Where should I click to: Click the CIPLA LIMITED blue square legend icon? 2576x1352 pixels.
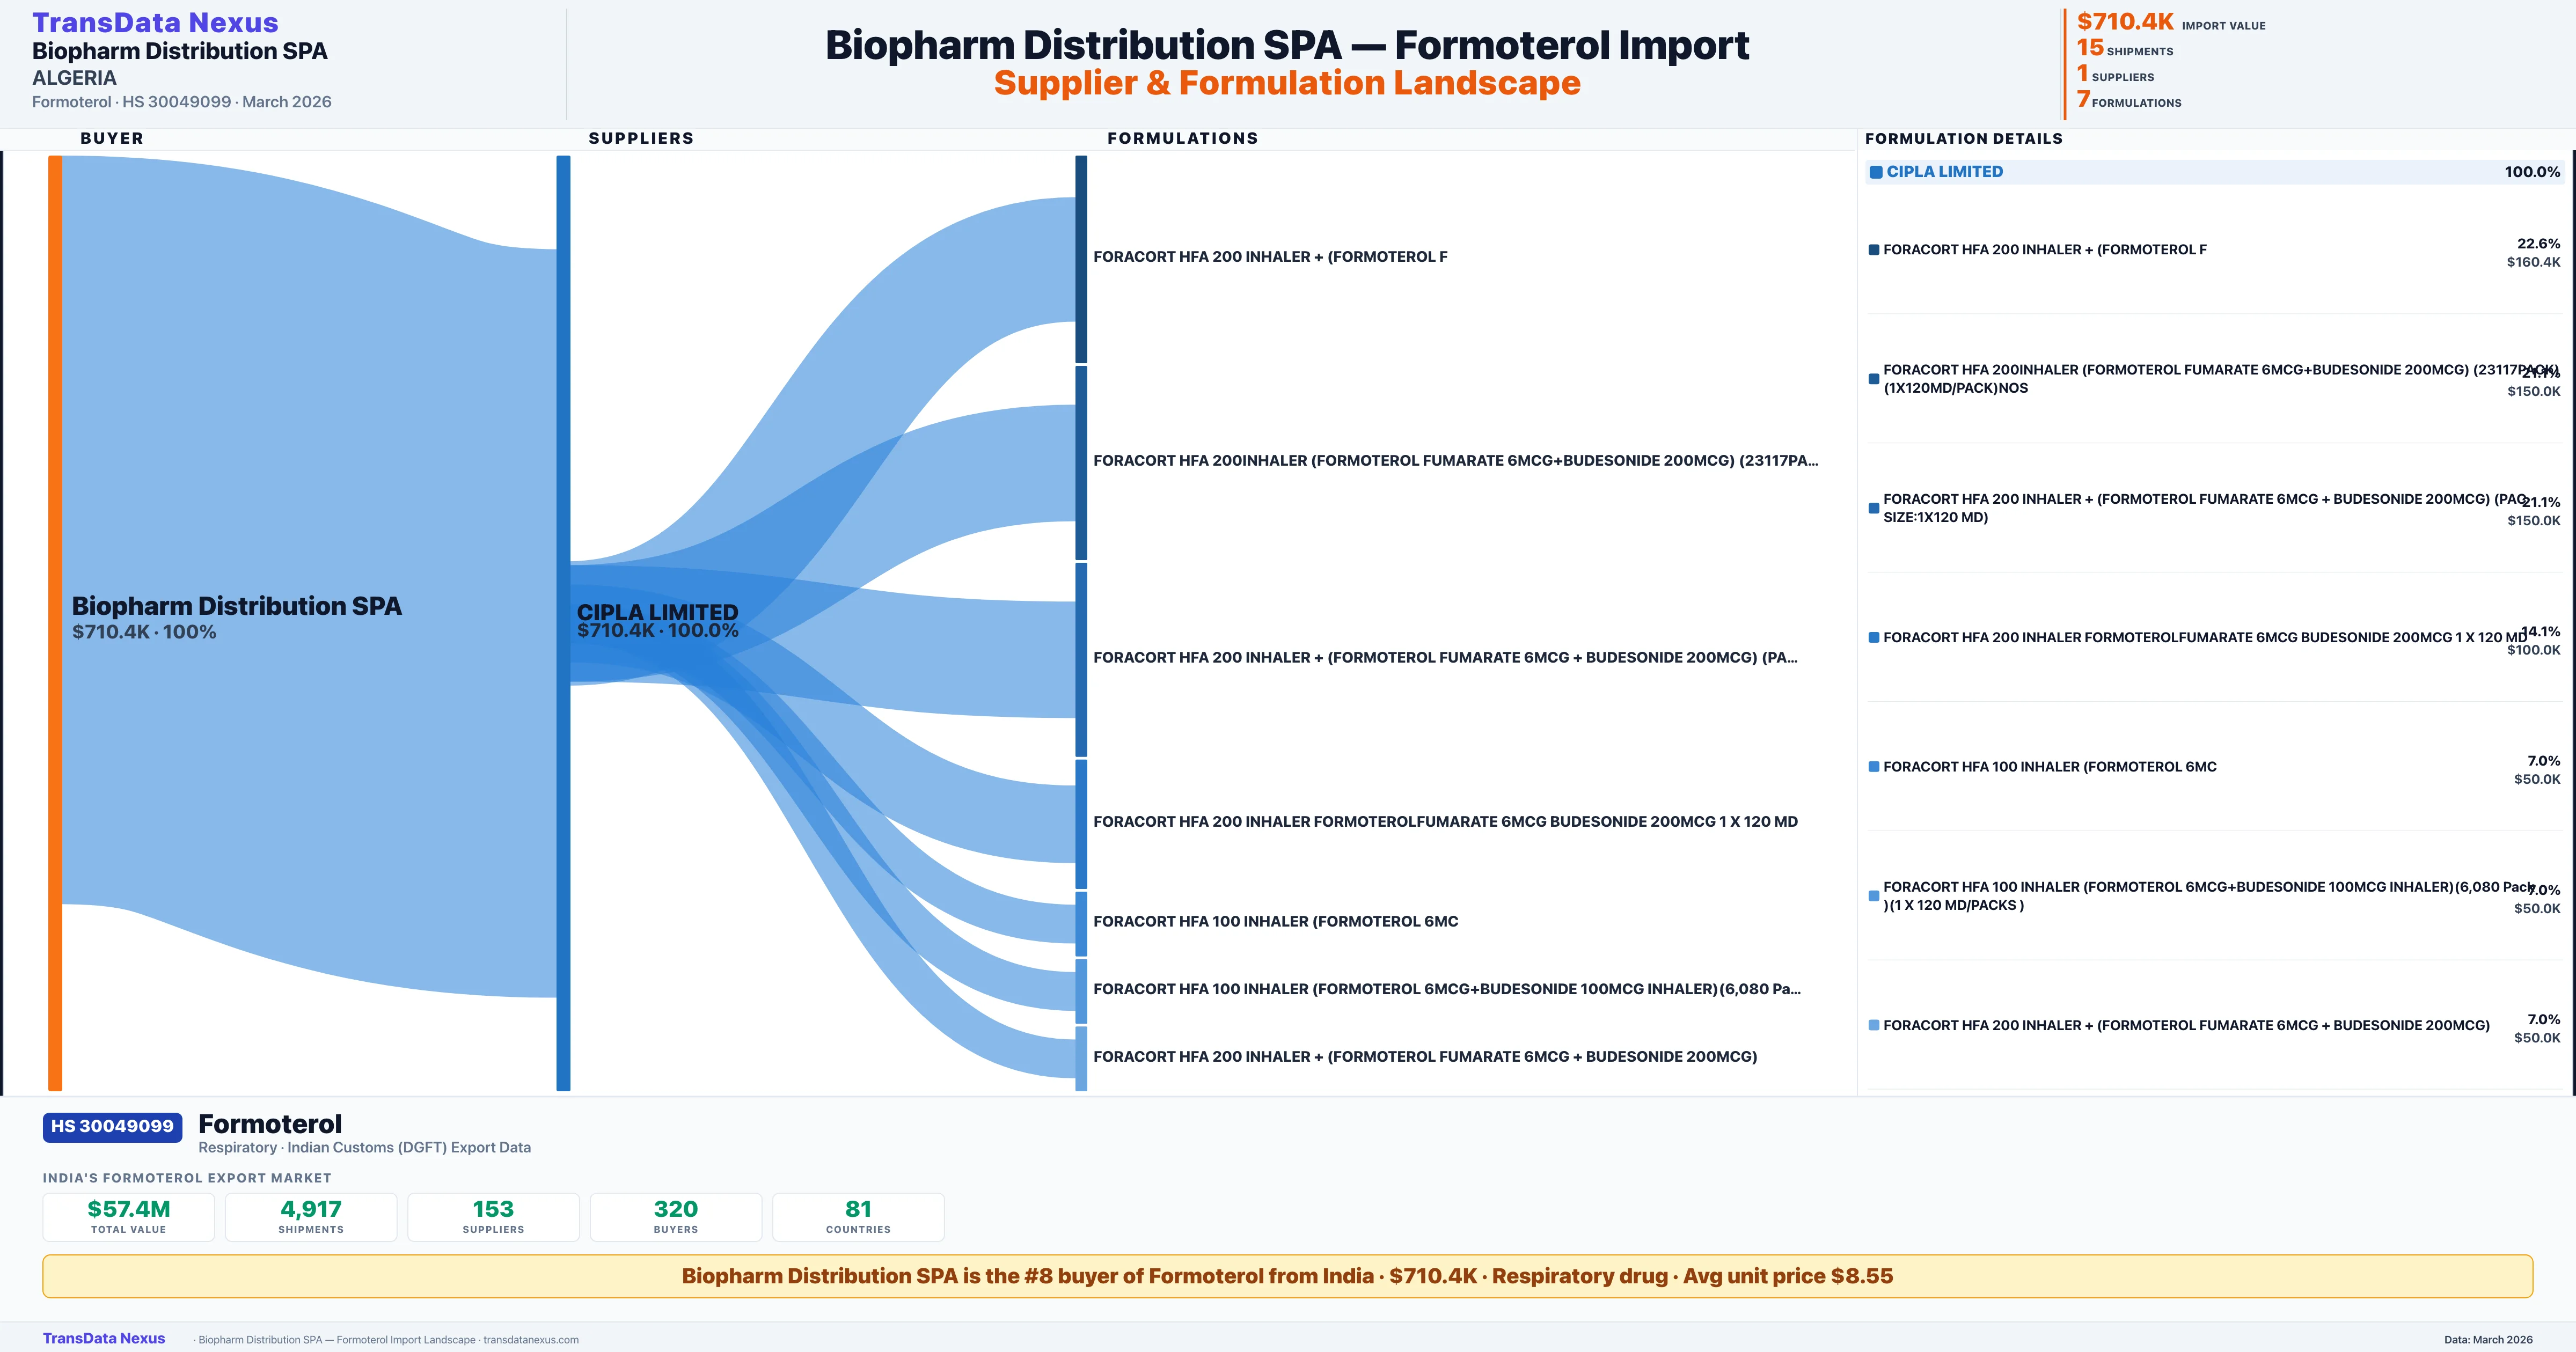[1876, 172]
